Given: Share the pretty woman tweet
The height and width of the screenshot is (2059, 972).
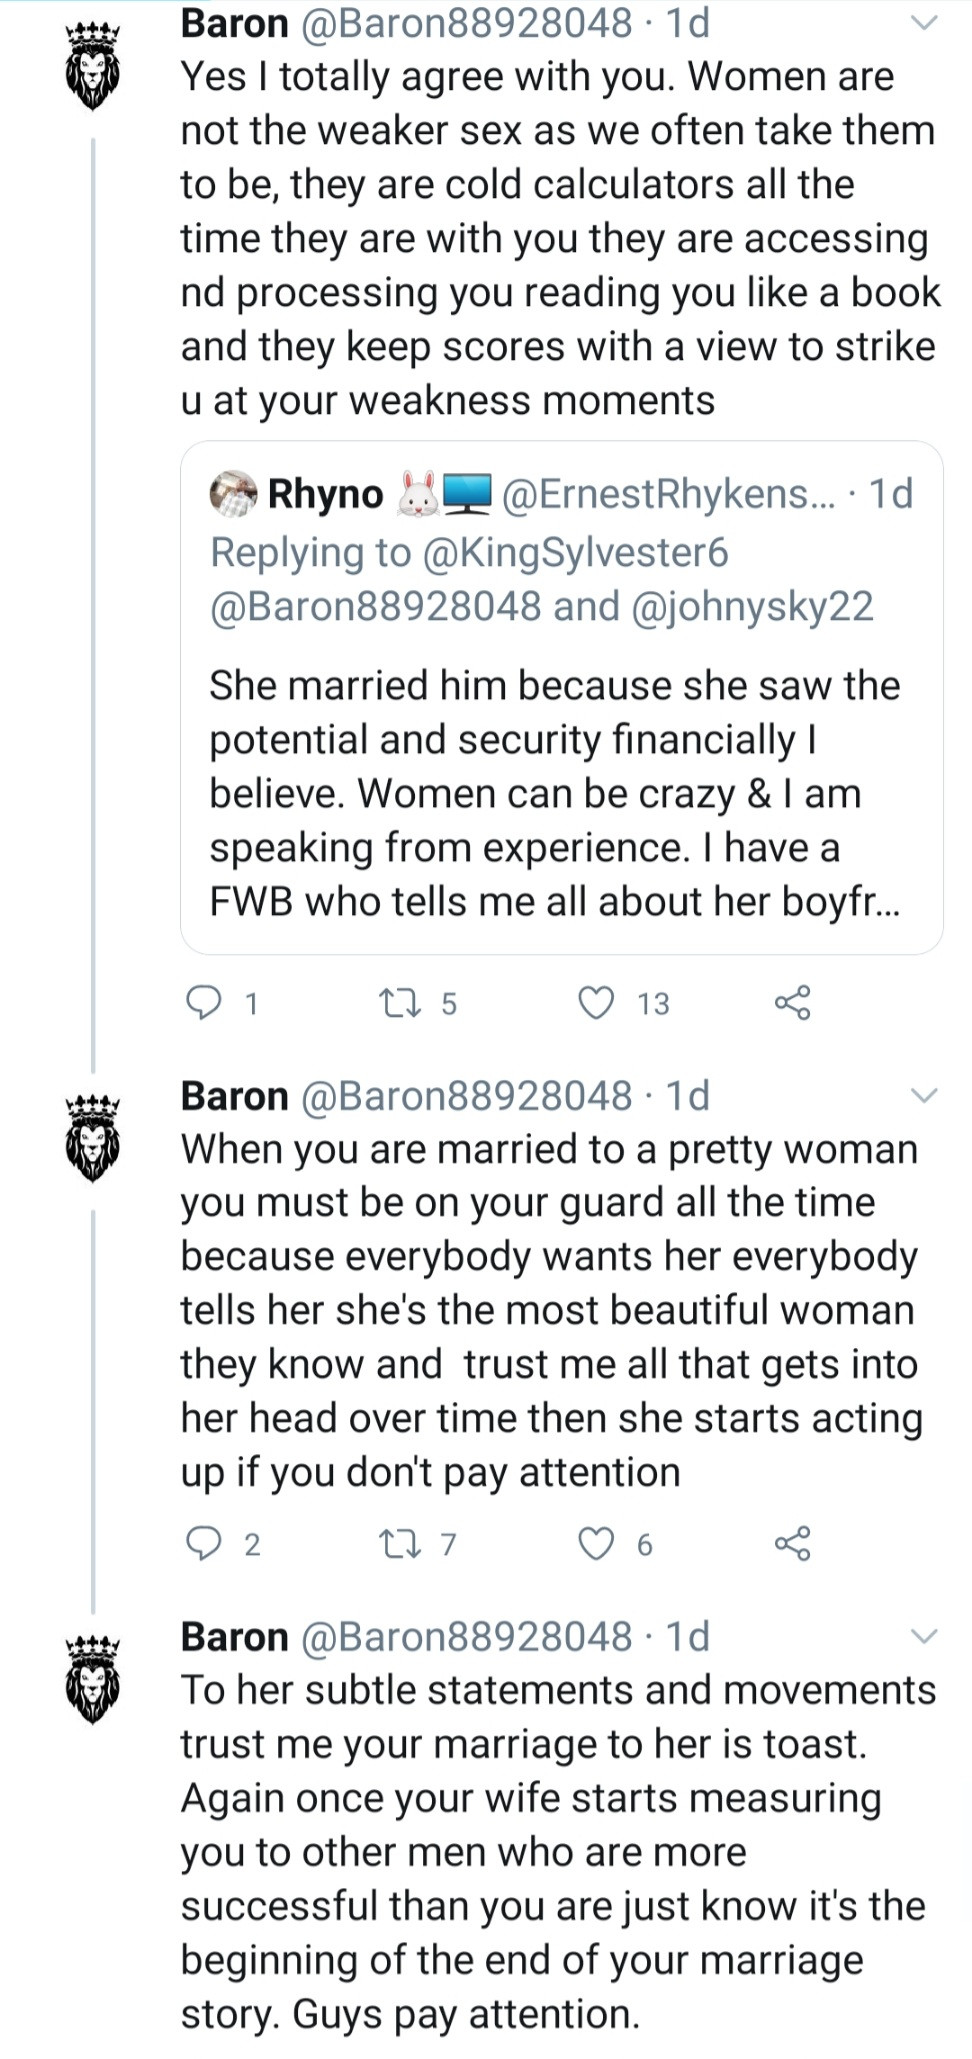Looking at the screenshot, I should (x=792, y=1544).
